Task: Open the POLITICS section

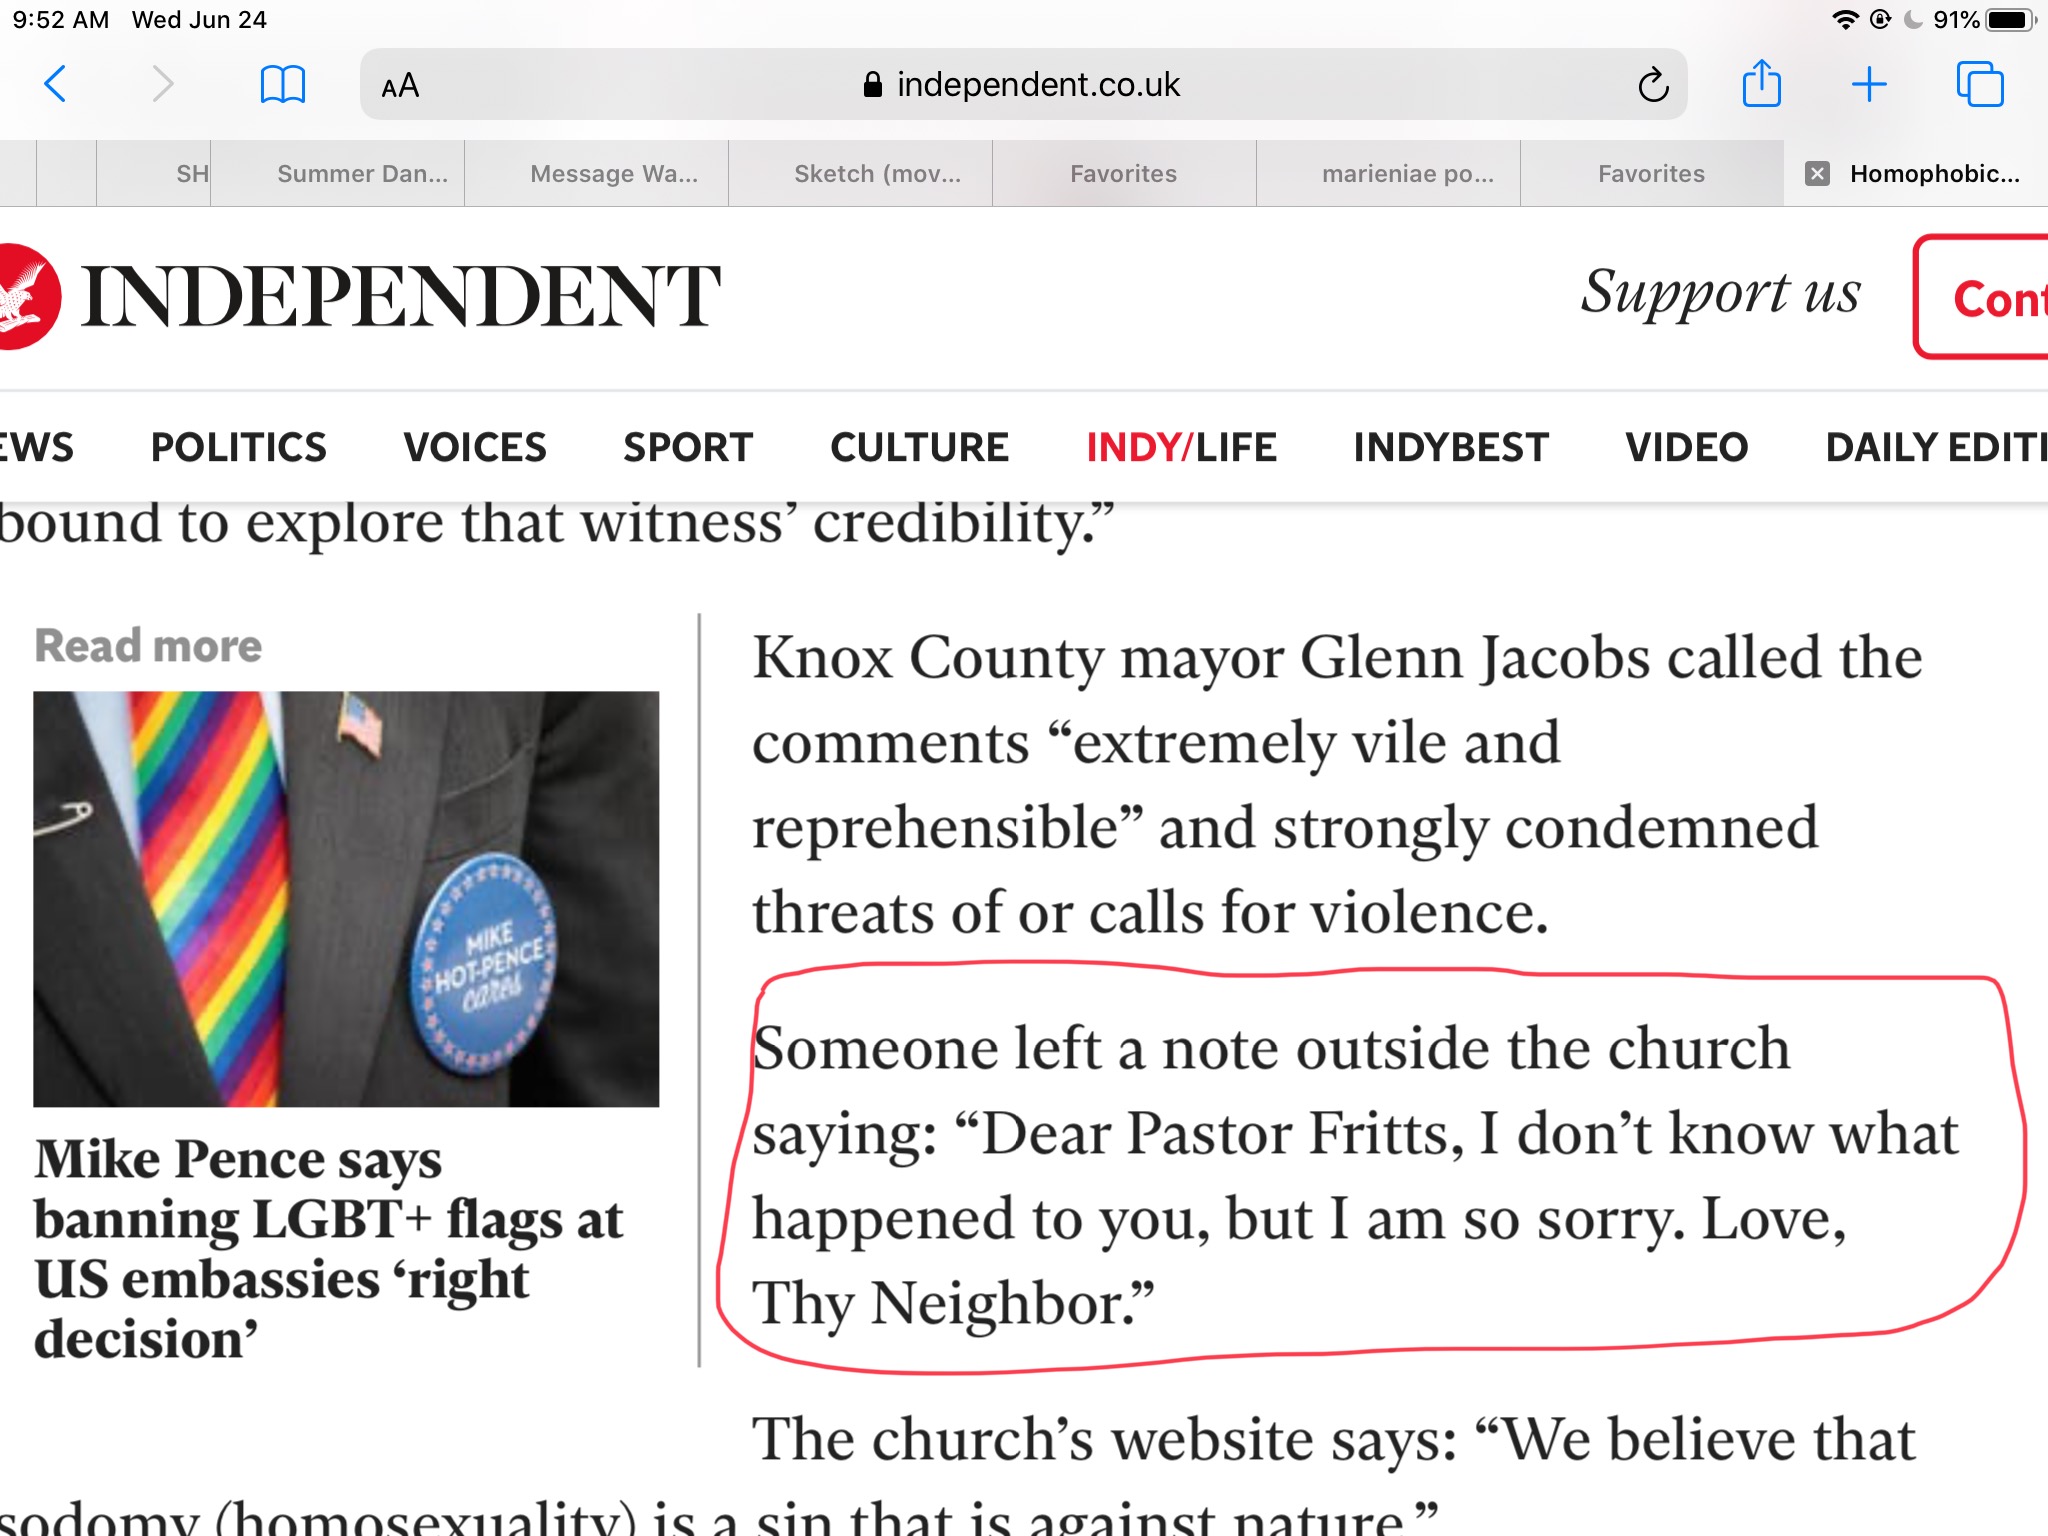Action: point(238,447)
